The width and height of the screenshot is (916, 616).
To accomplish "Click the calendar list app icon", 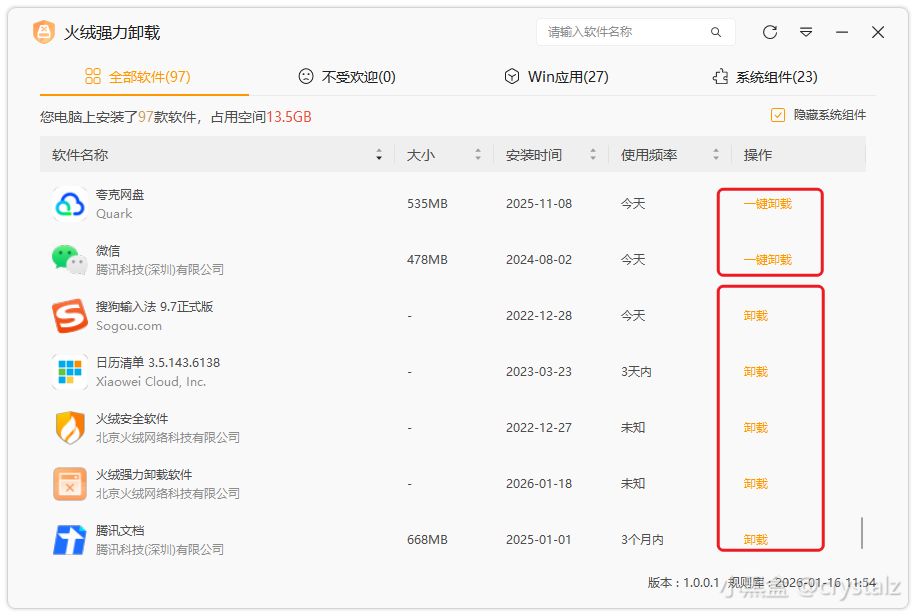I will click(70, 372).
